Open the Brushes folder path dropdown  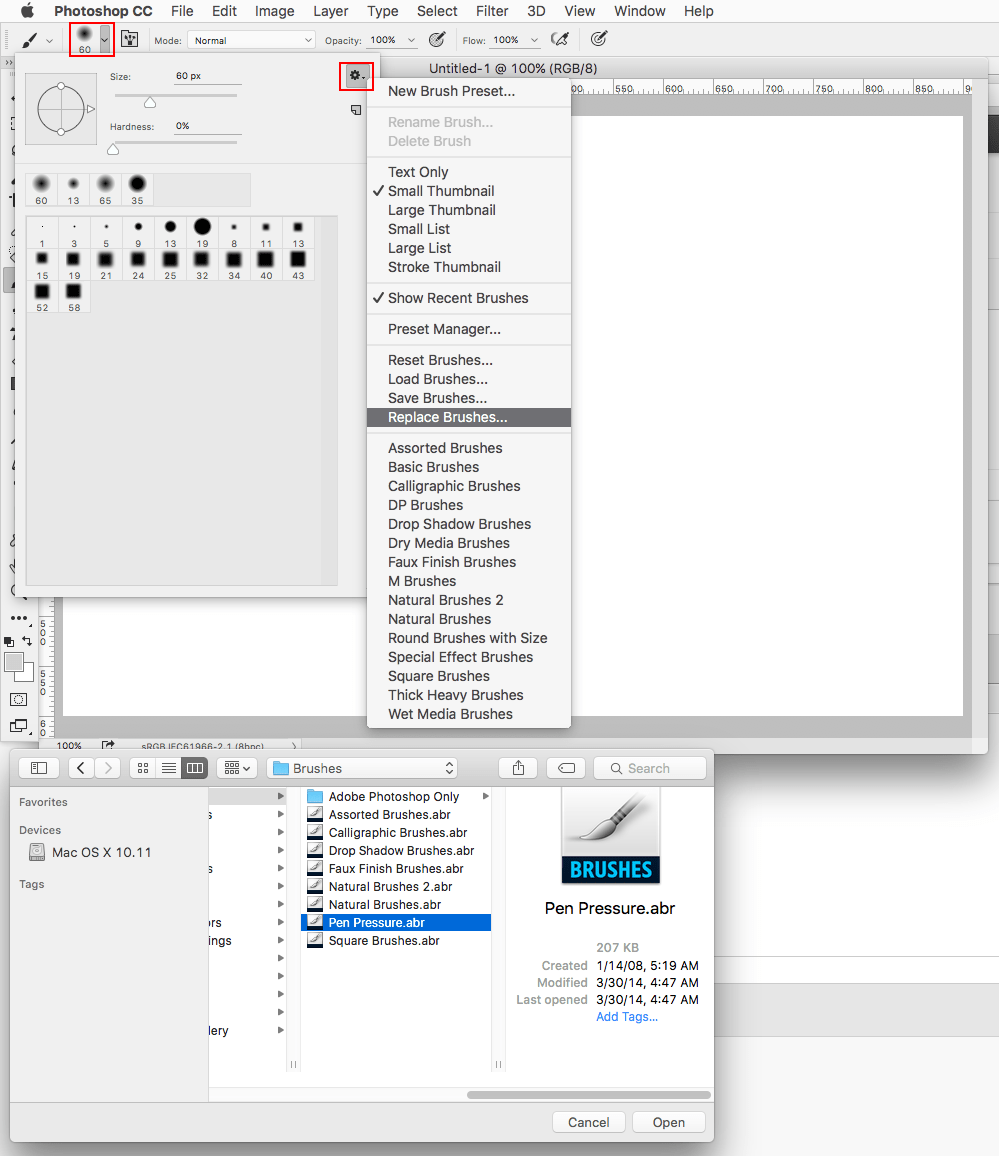362,768
